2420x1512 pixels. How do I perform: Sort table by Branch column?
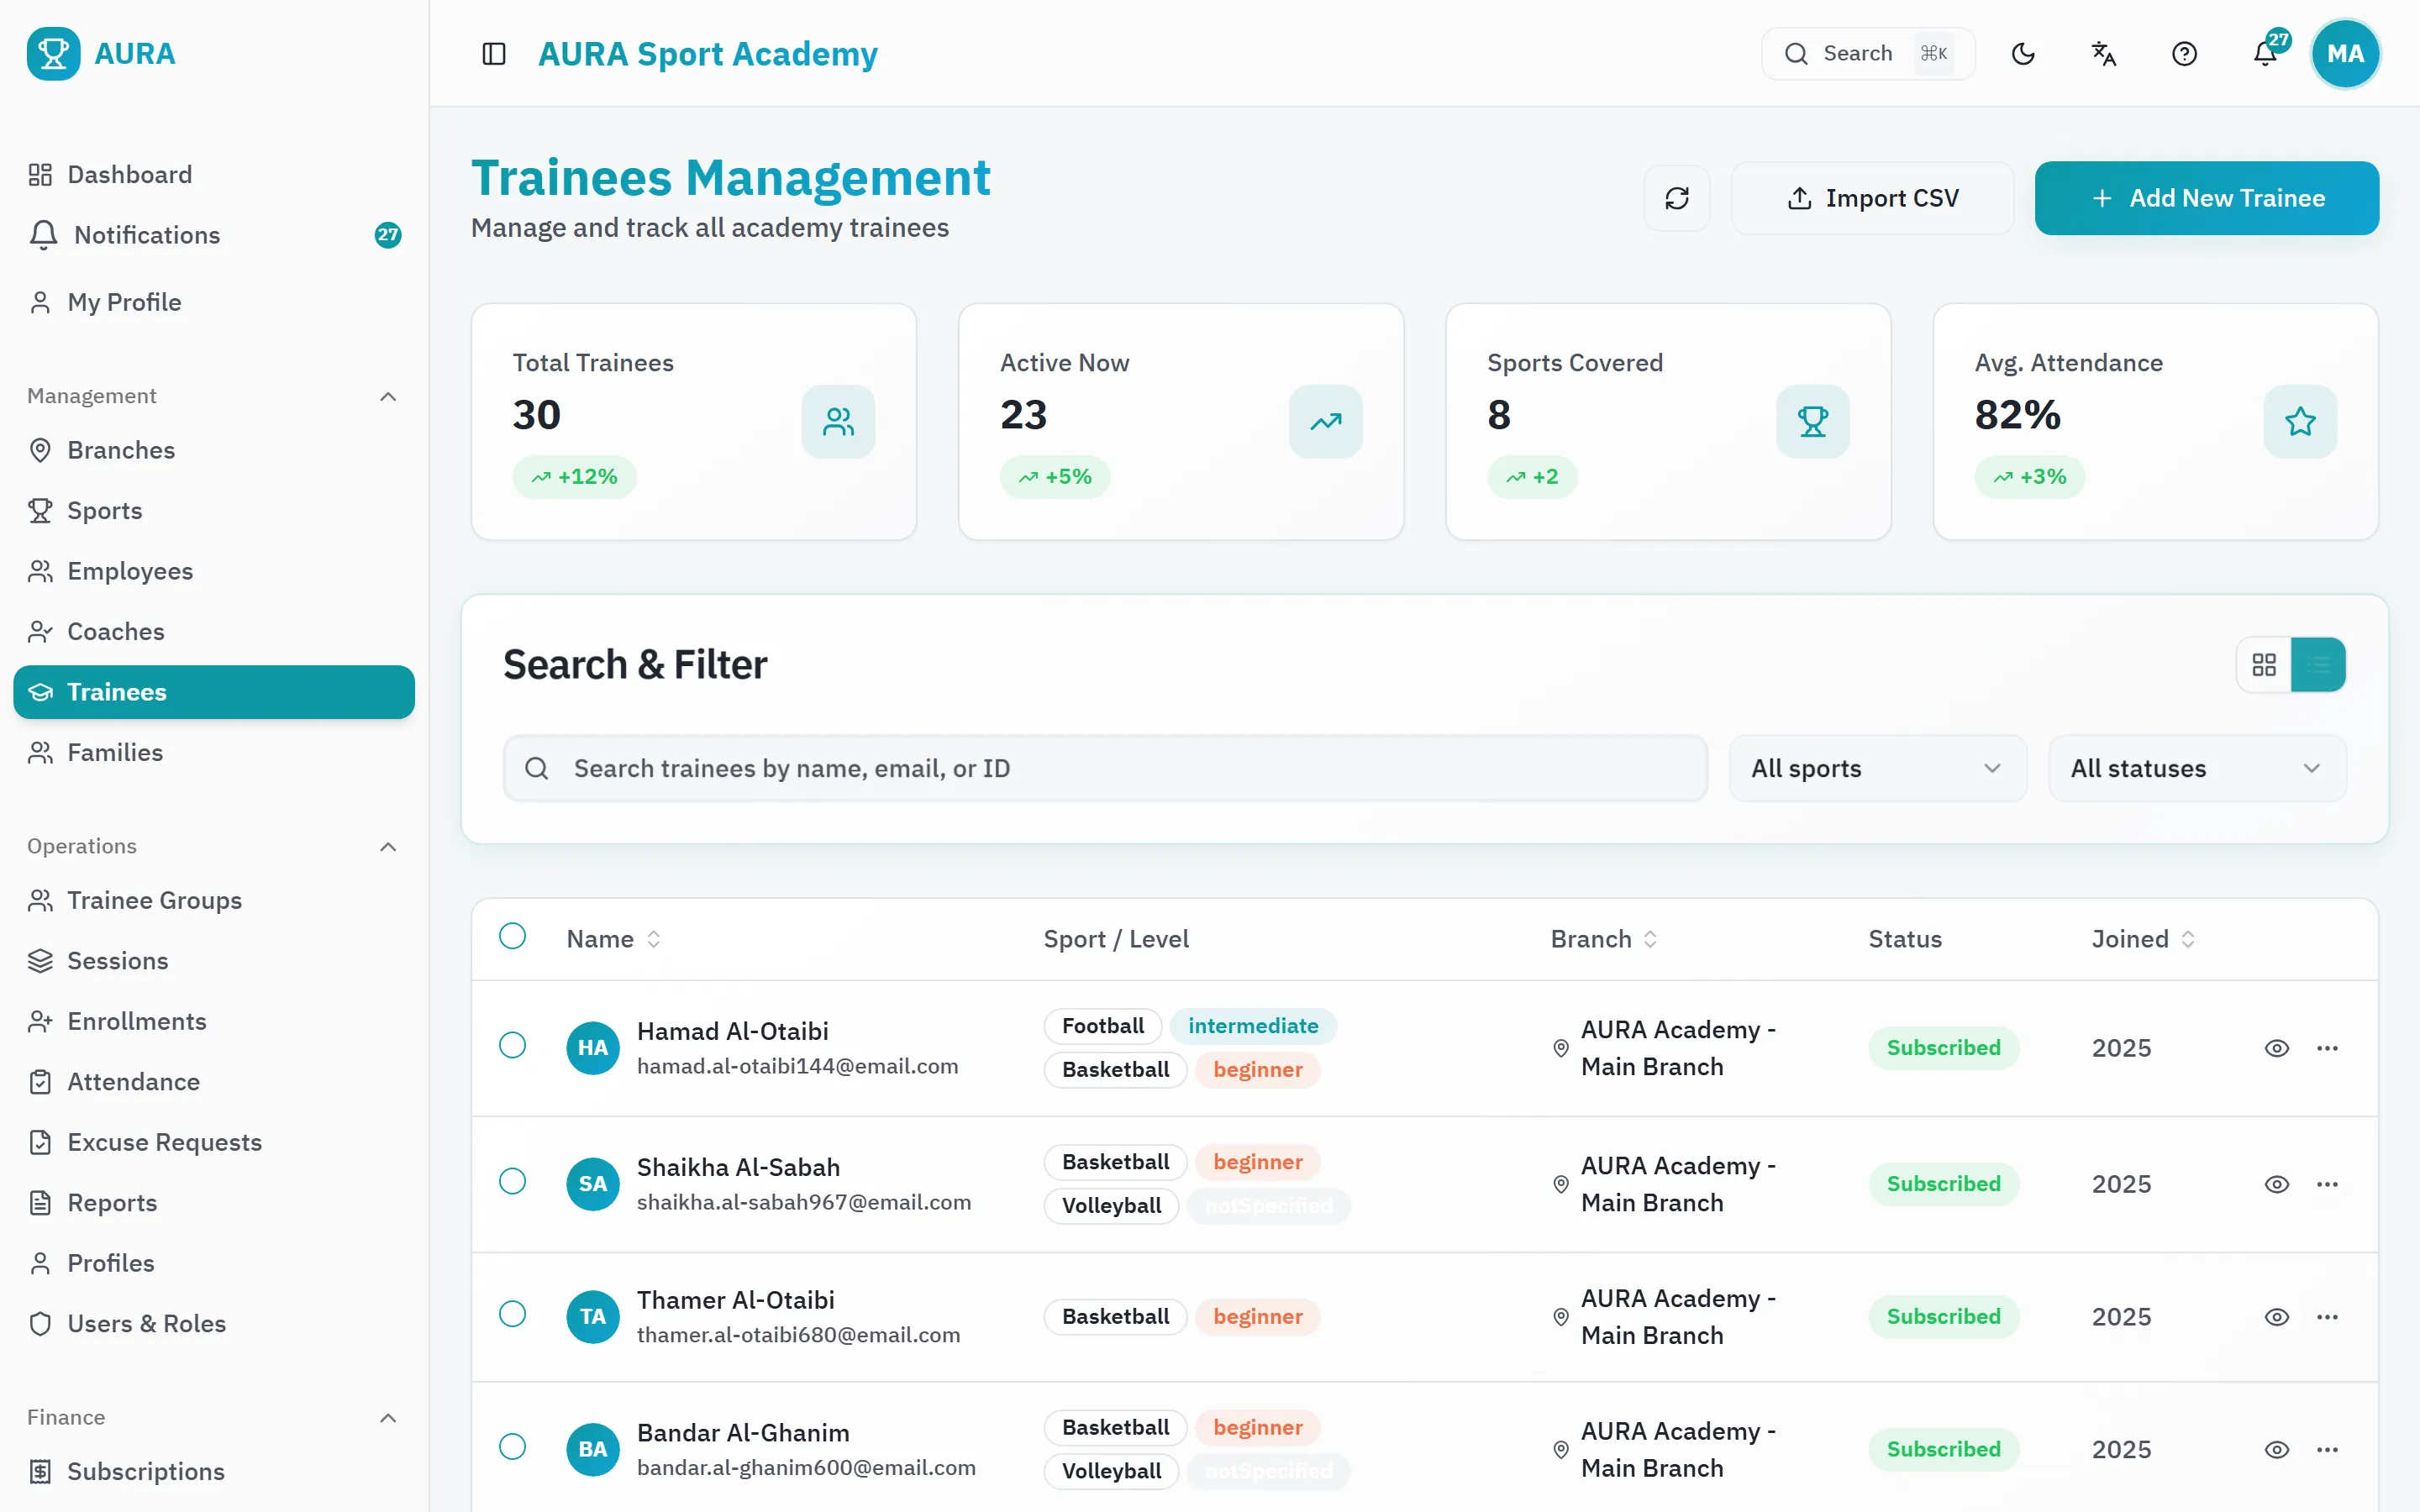click(1604, 939)
